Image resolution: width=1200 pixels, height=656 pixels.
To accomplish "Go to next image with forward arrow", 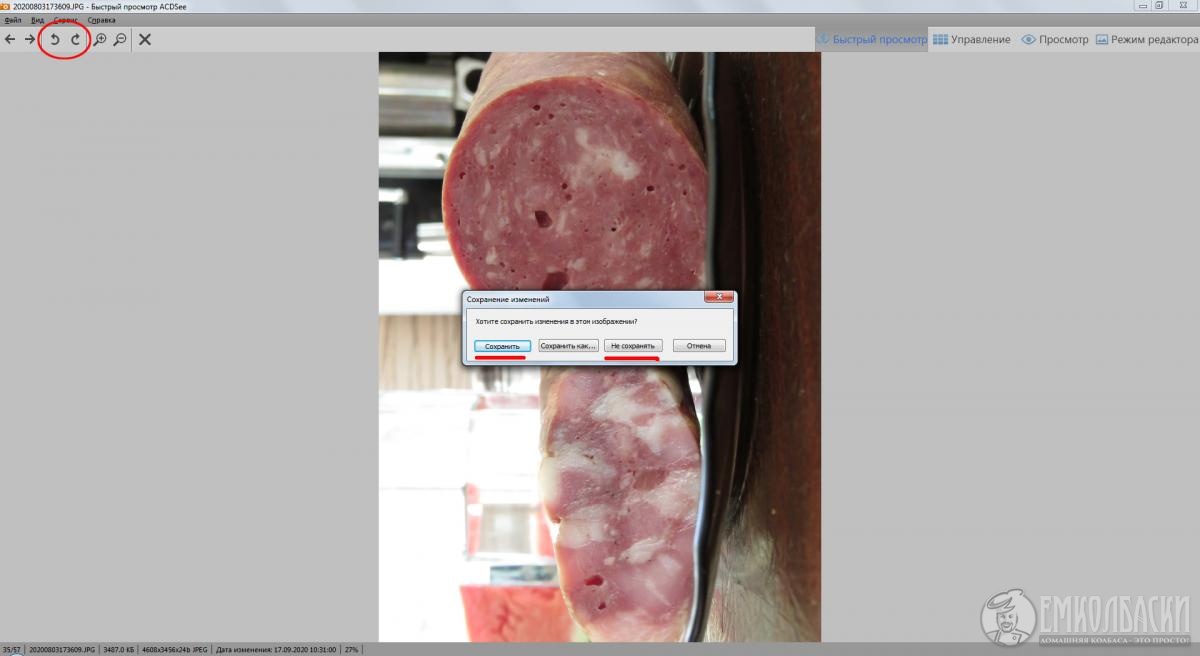I will point(30,40).
